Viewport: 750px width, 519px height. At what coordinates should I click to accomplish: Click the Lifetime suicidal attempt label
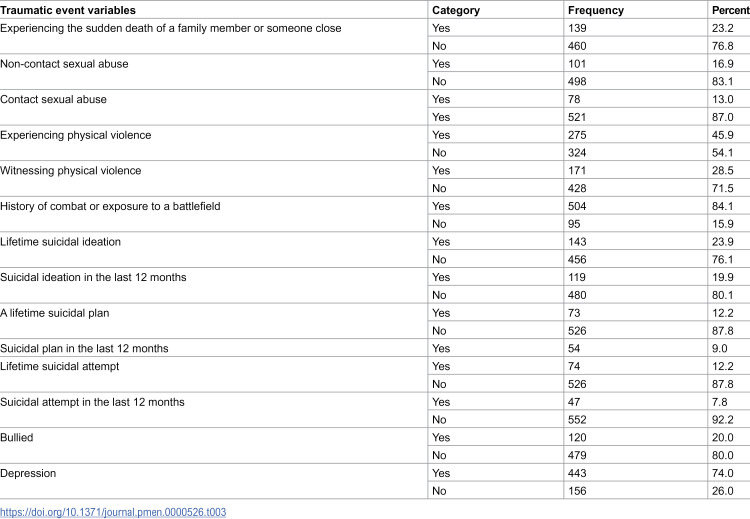coord(59,366)
